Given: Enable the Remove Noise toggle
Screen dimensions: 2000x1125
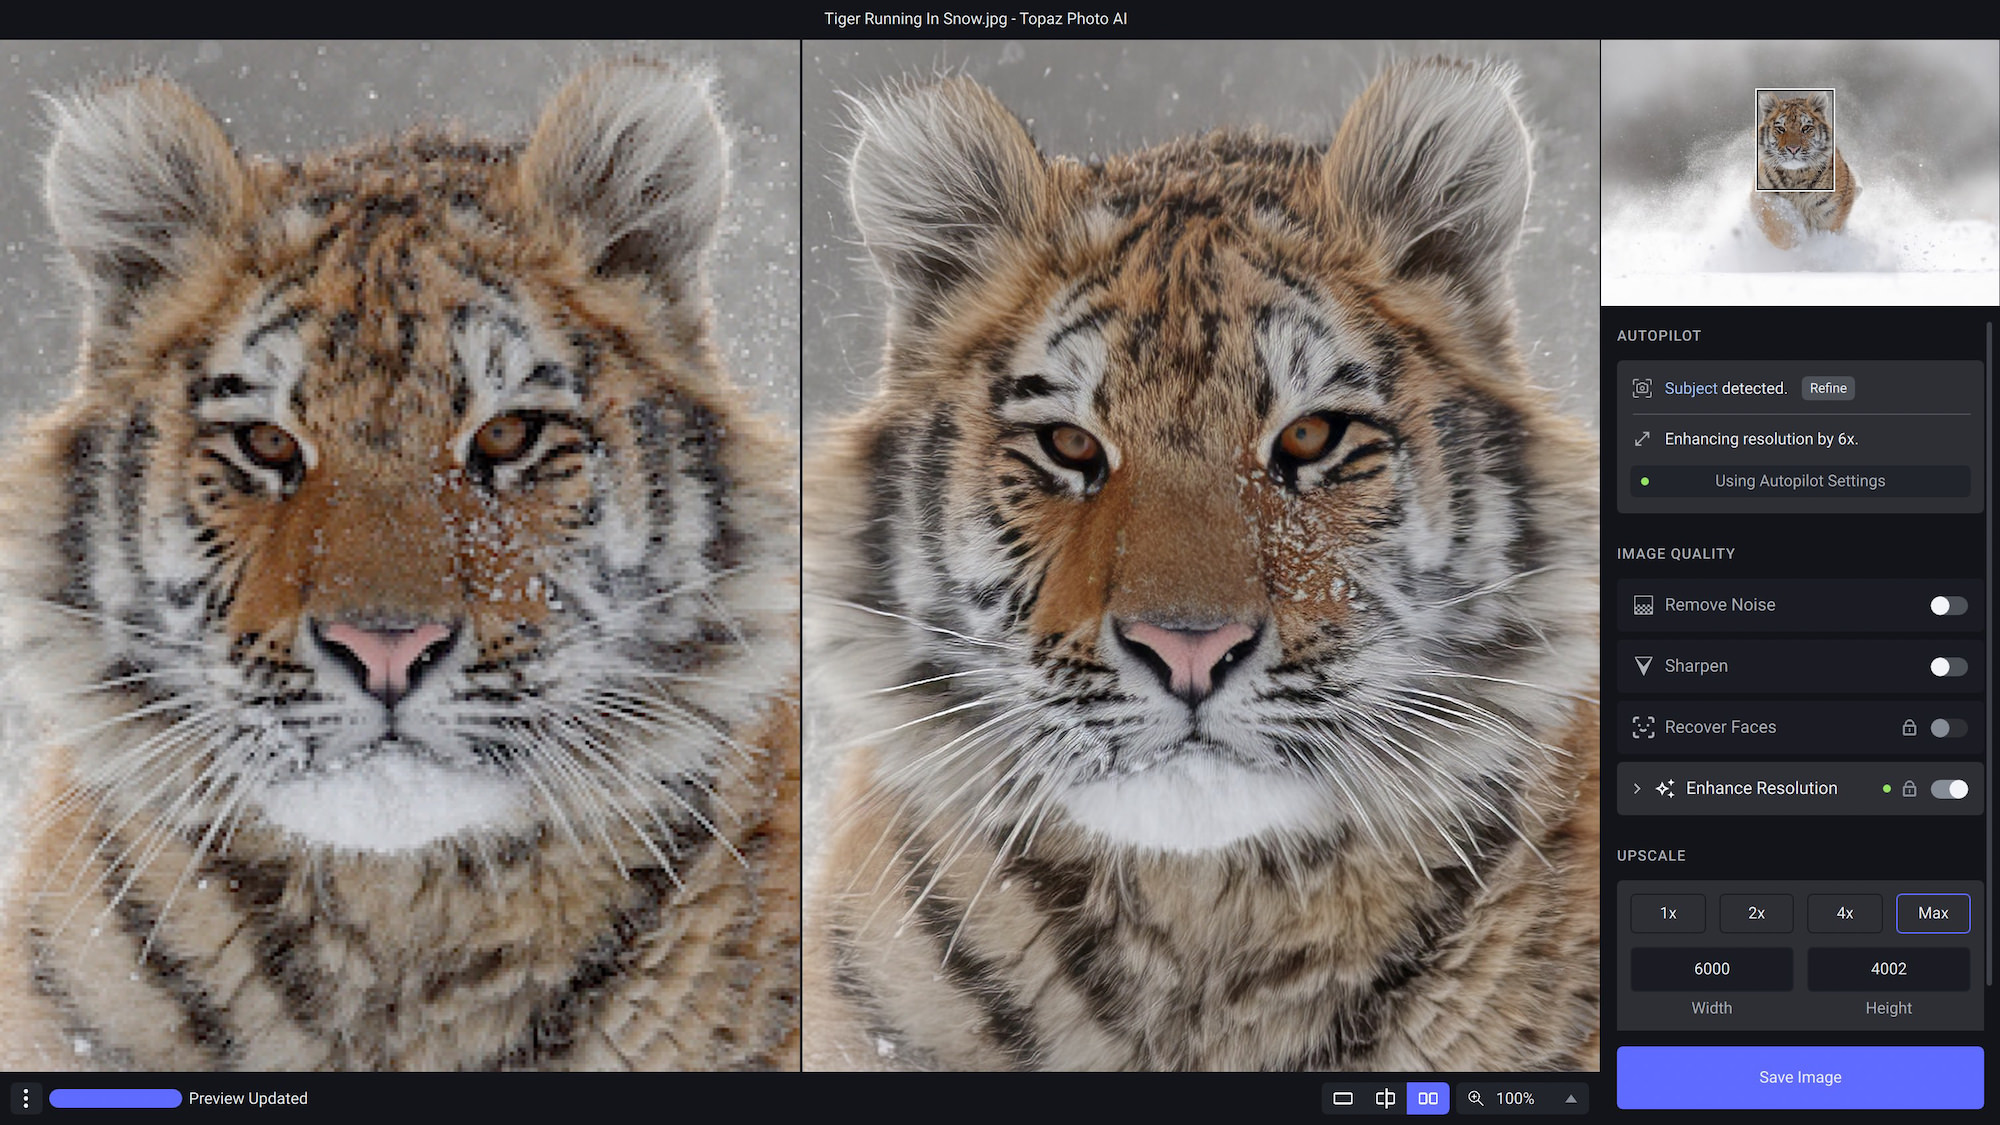Looking at the screenshot, I should 1947,605.
